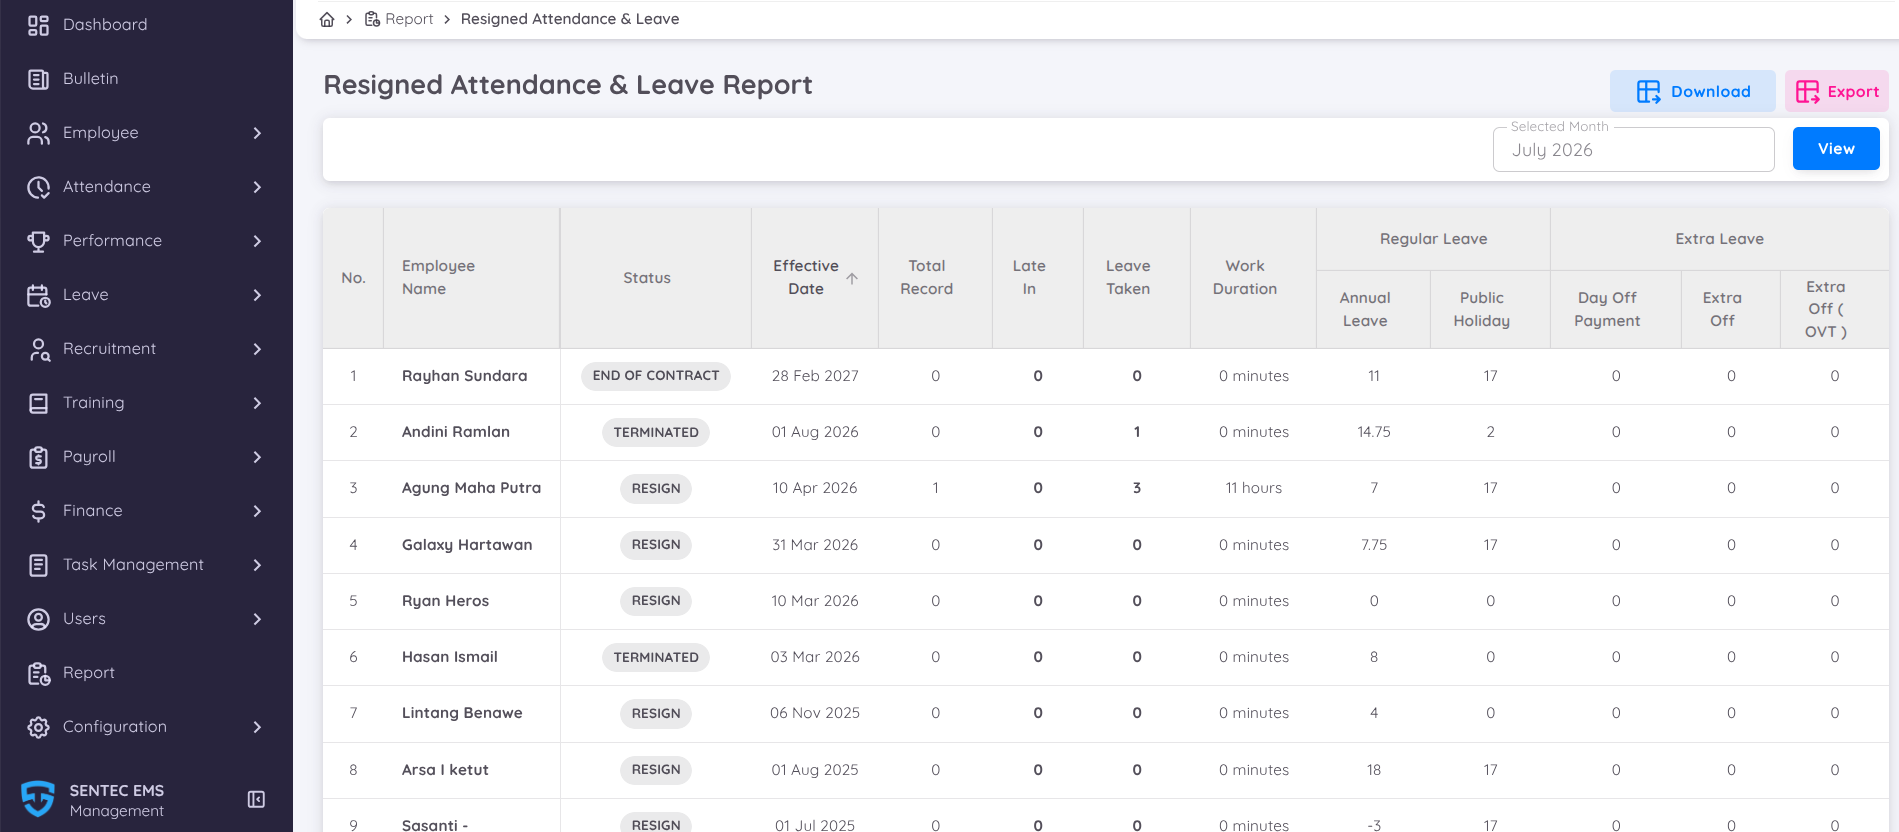Viewport: 1899px width, 832px height.
Task: Download the report
Action: point(1692,91)
